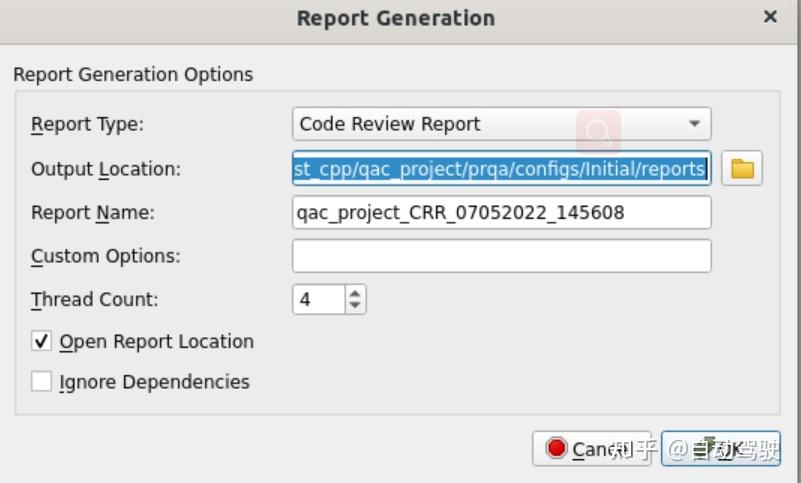The height and width of the screenshot is (483, 801).
Task: Click the faint red magnifier search icon
Action: pos(598,131)
